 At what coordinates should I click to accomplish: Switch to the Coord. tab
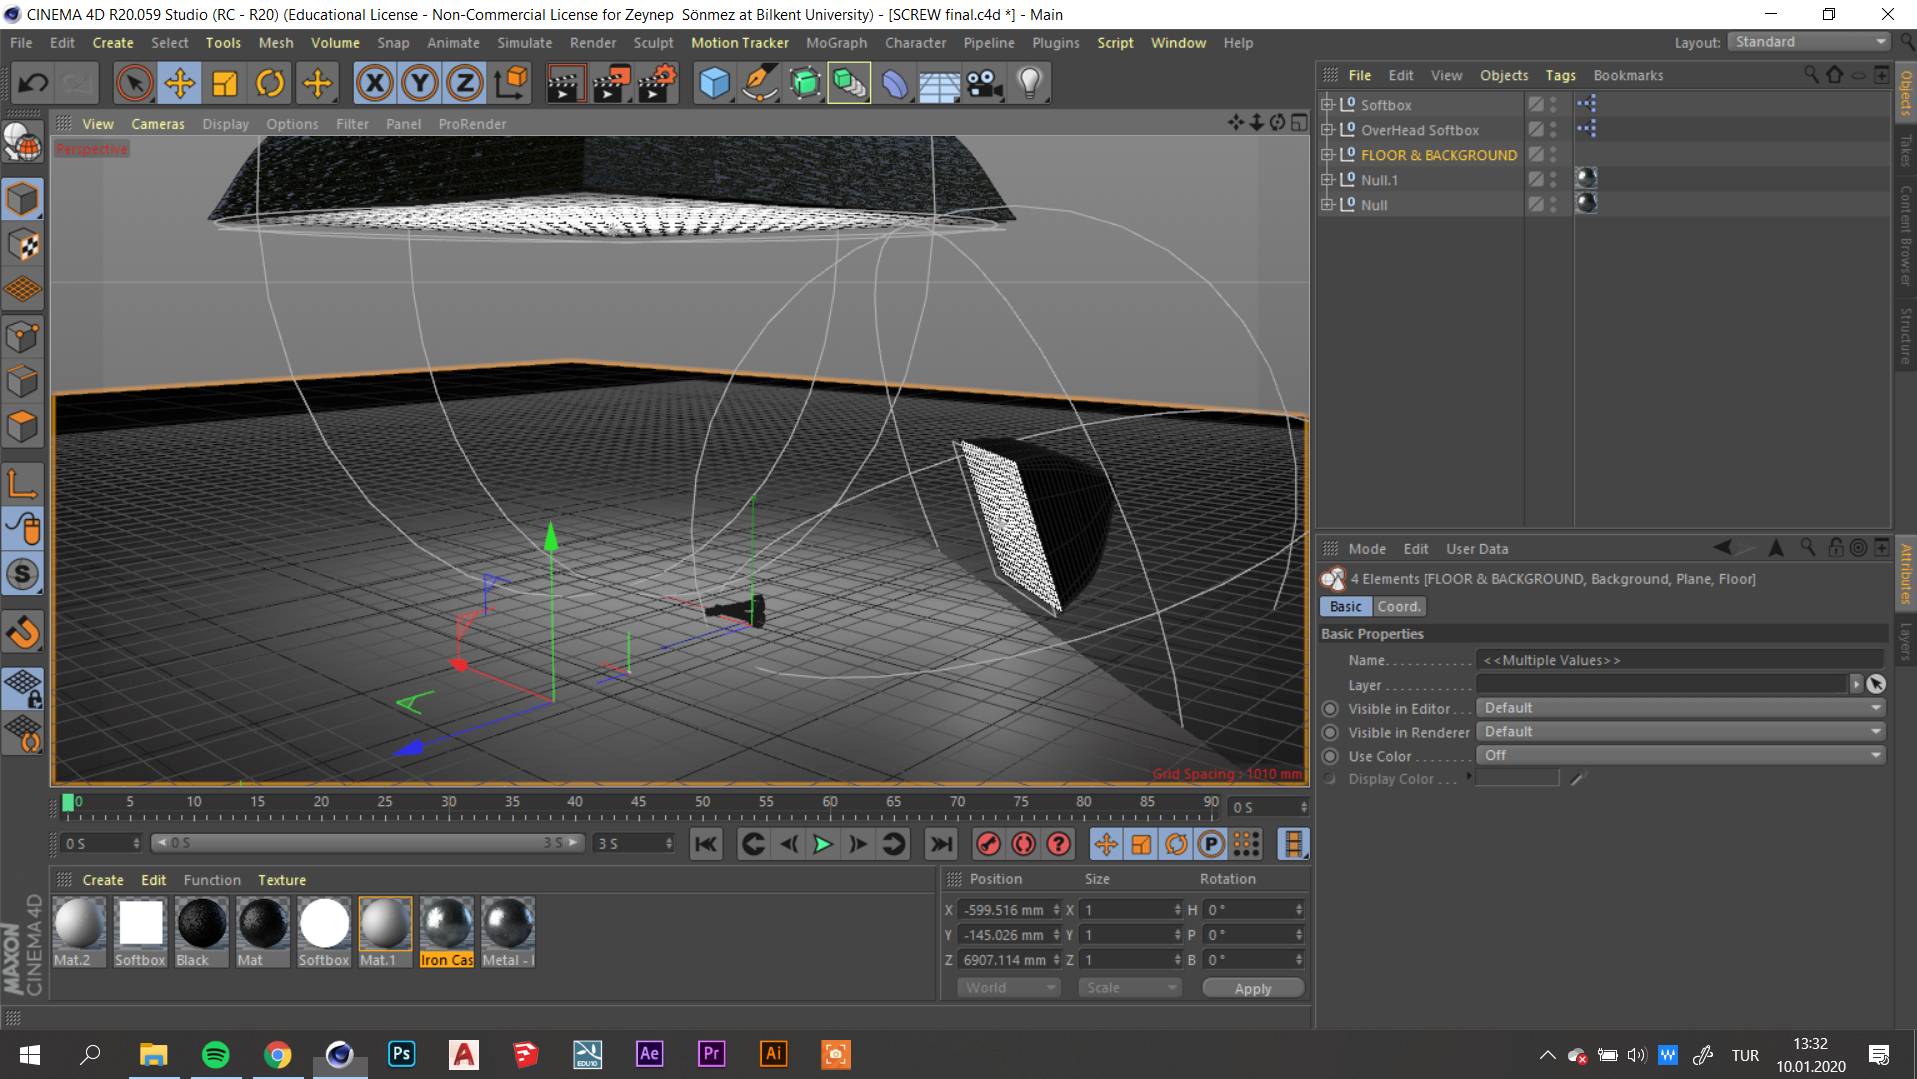(1398, 606)
